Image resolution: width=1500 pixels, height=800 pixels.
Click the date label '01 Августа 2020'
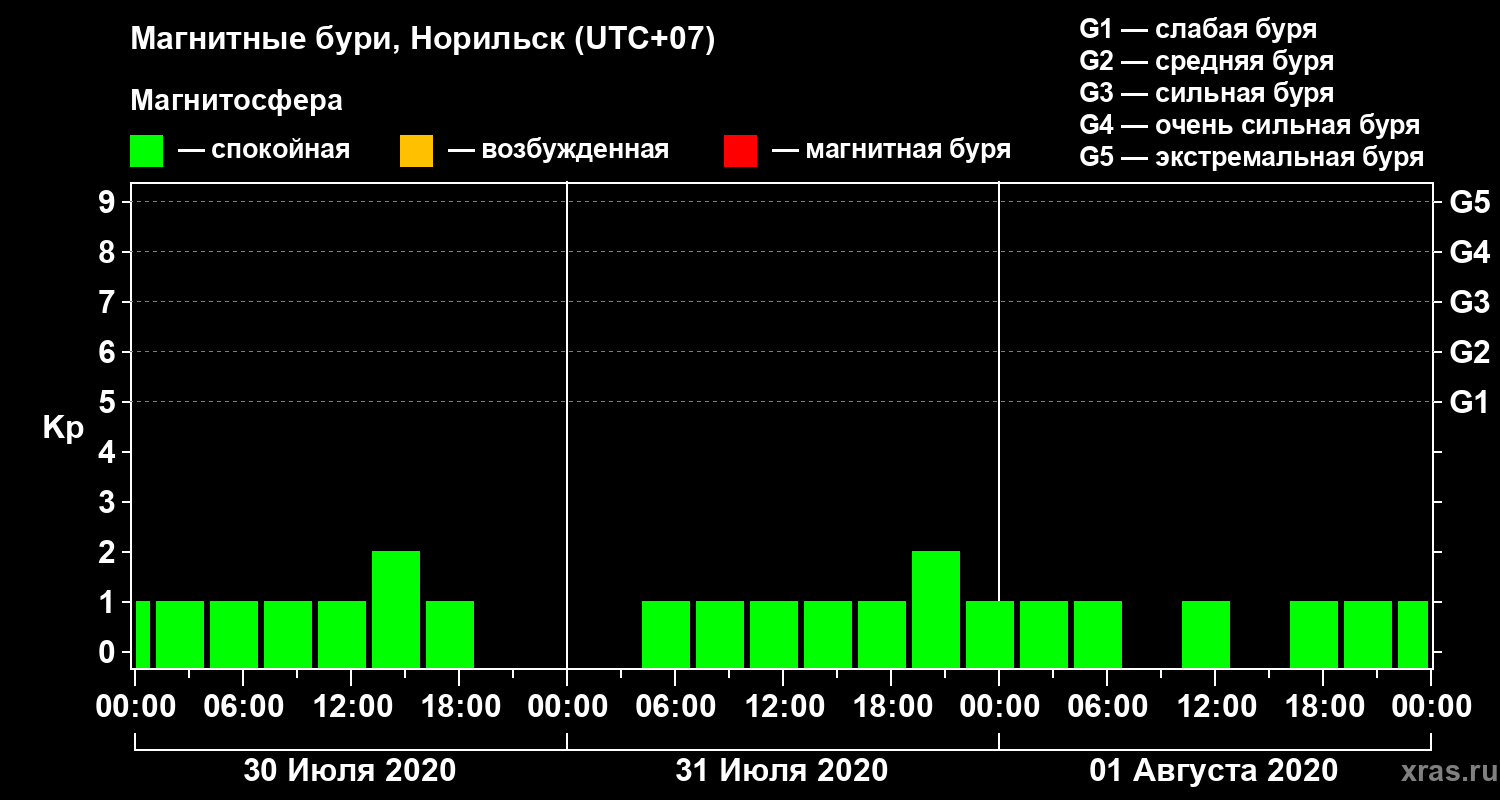pos(1214,771)
